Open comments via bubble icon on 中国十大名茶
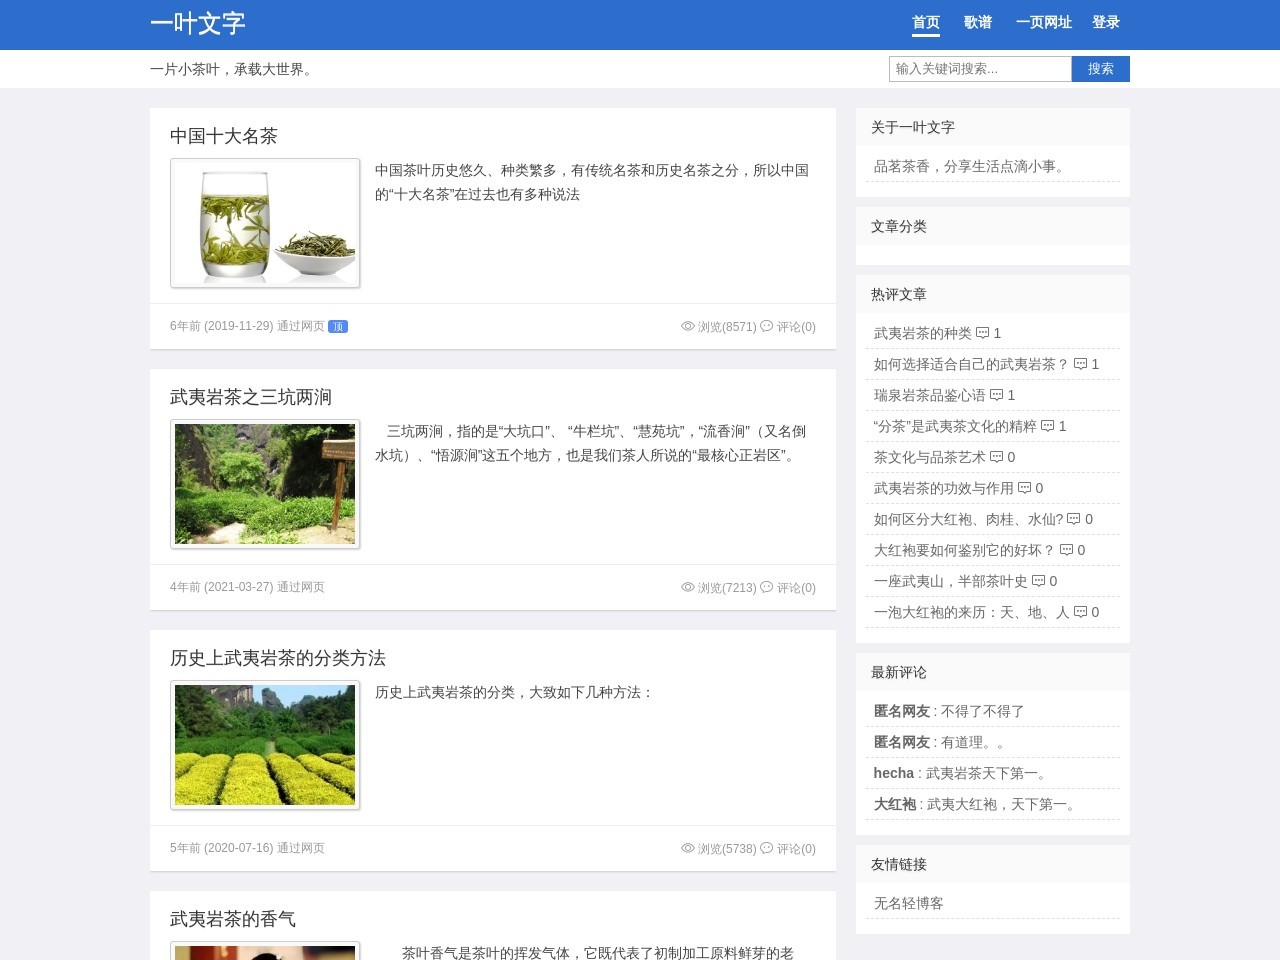The width and height of the screenshot is (1280, 960). click(766, 326)
